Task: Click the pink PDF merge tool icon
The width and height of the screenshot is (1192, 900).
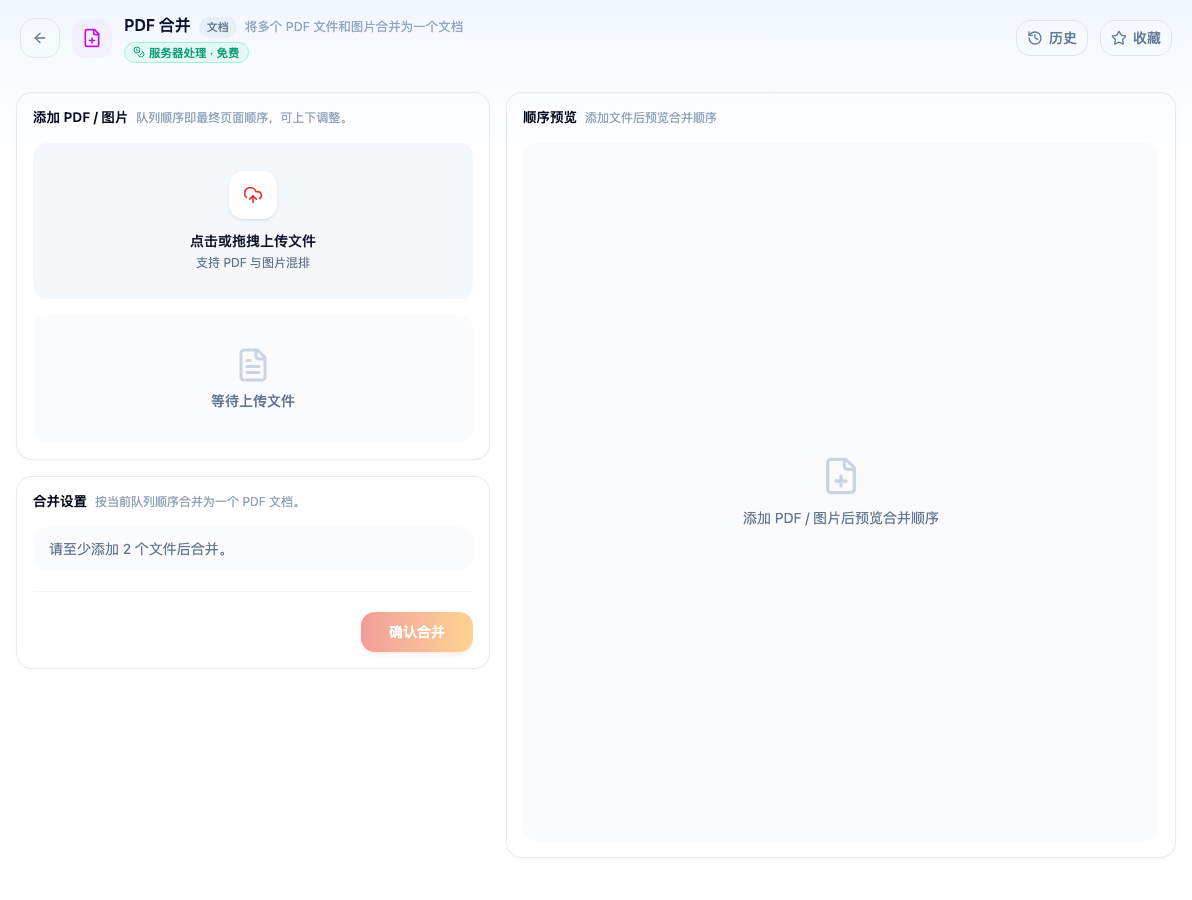Action: [x=92, y=38]
